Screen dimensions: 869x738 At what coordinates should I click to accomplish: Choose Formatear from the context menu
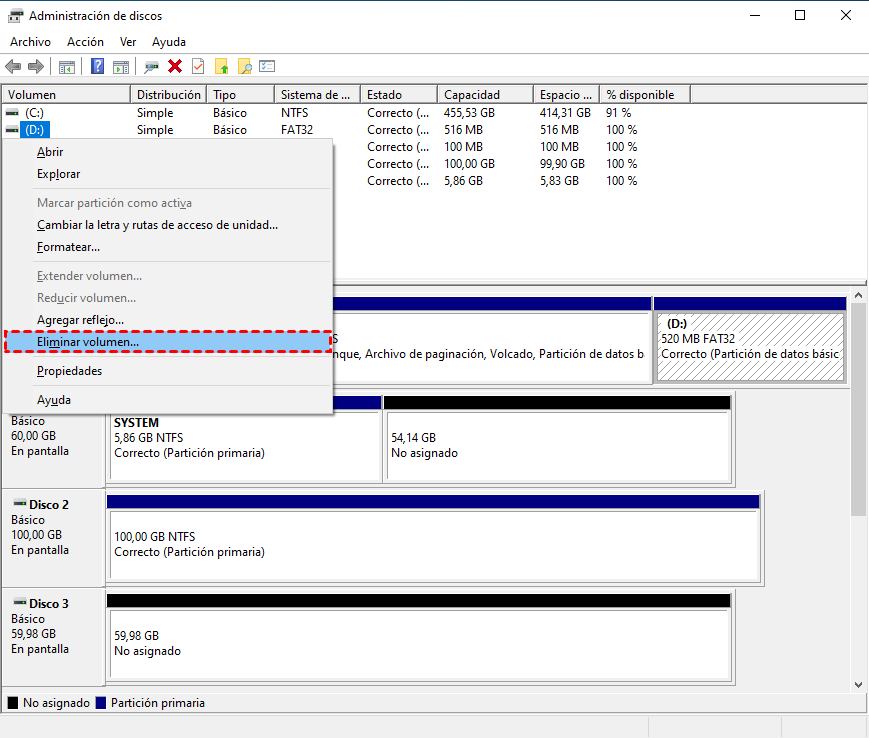coord(68,247)
